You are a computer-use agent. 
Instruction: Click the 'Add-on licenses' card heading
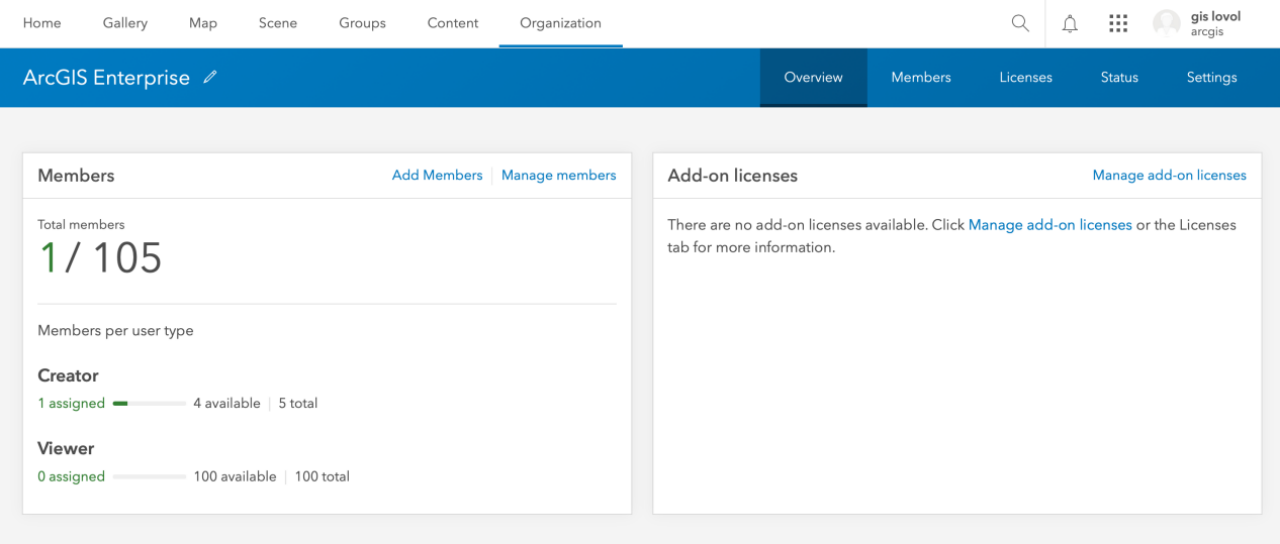(733, 175)
